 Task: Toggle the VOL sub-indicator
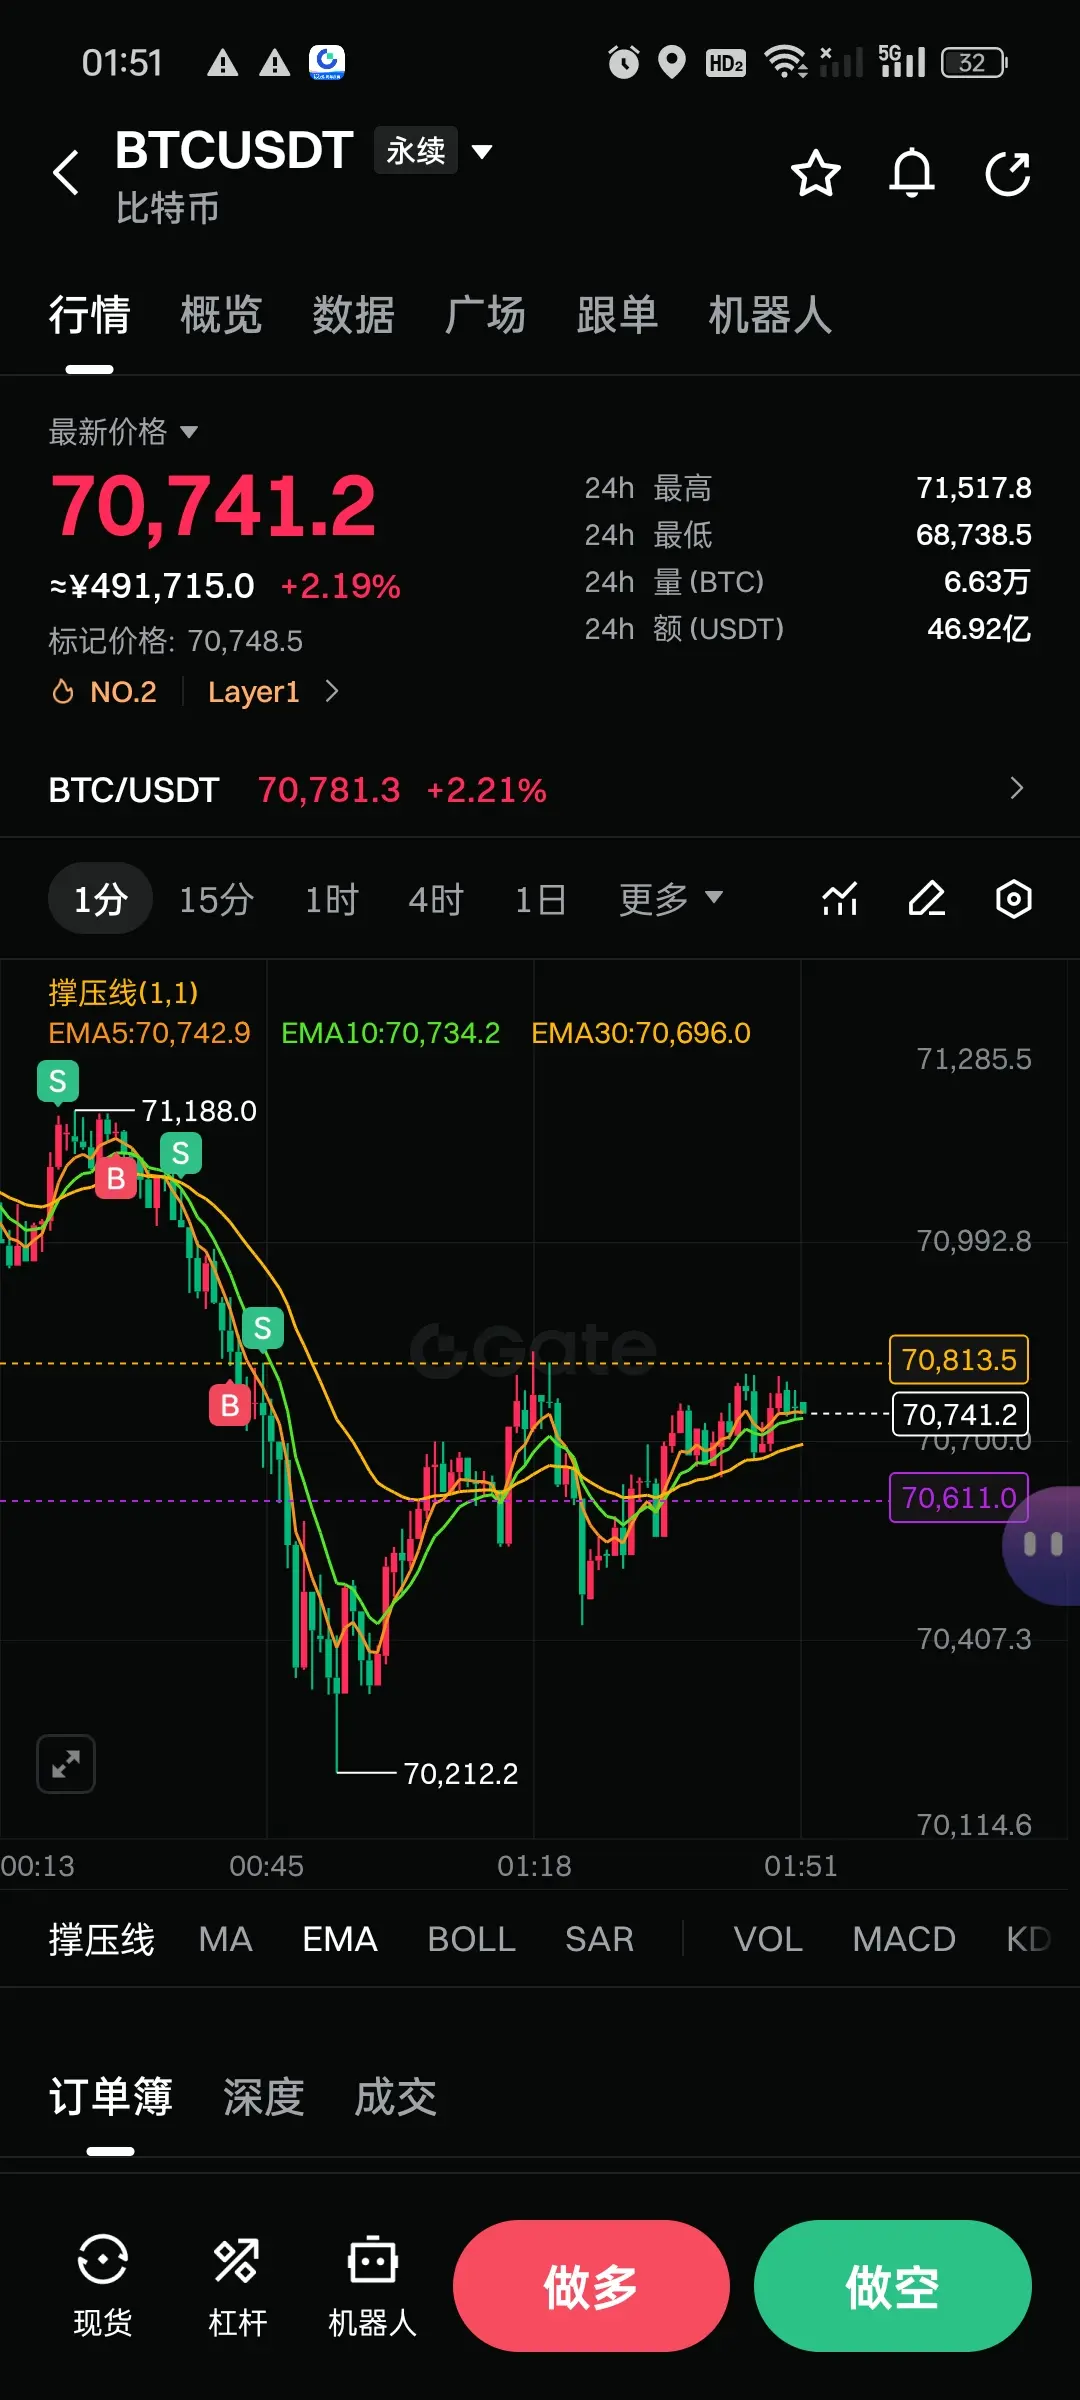768,1939
